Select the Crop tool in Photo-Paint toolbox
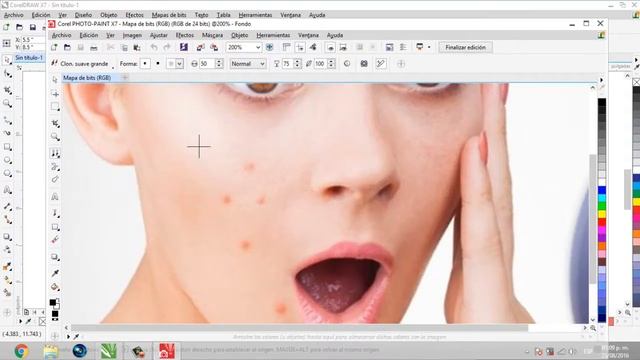The image size is (640, 360). pyautogui.click(x=55, y=123)
